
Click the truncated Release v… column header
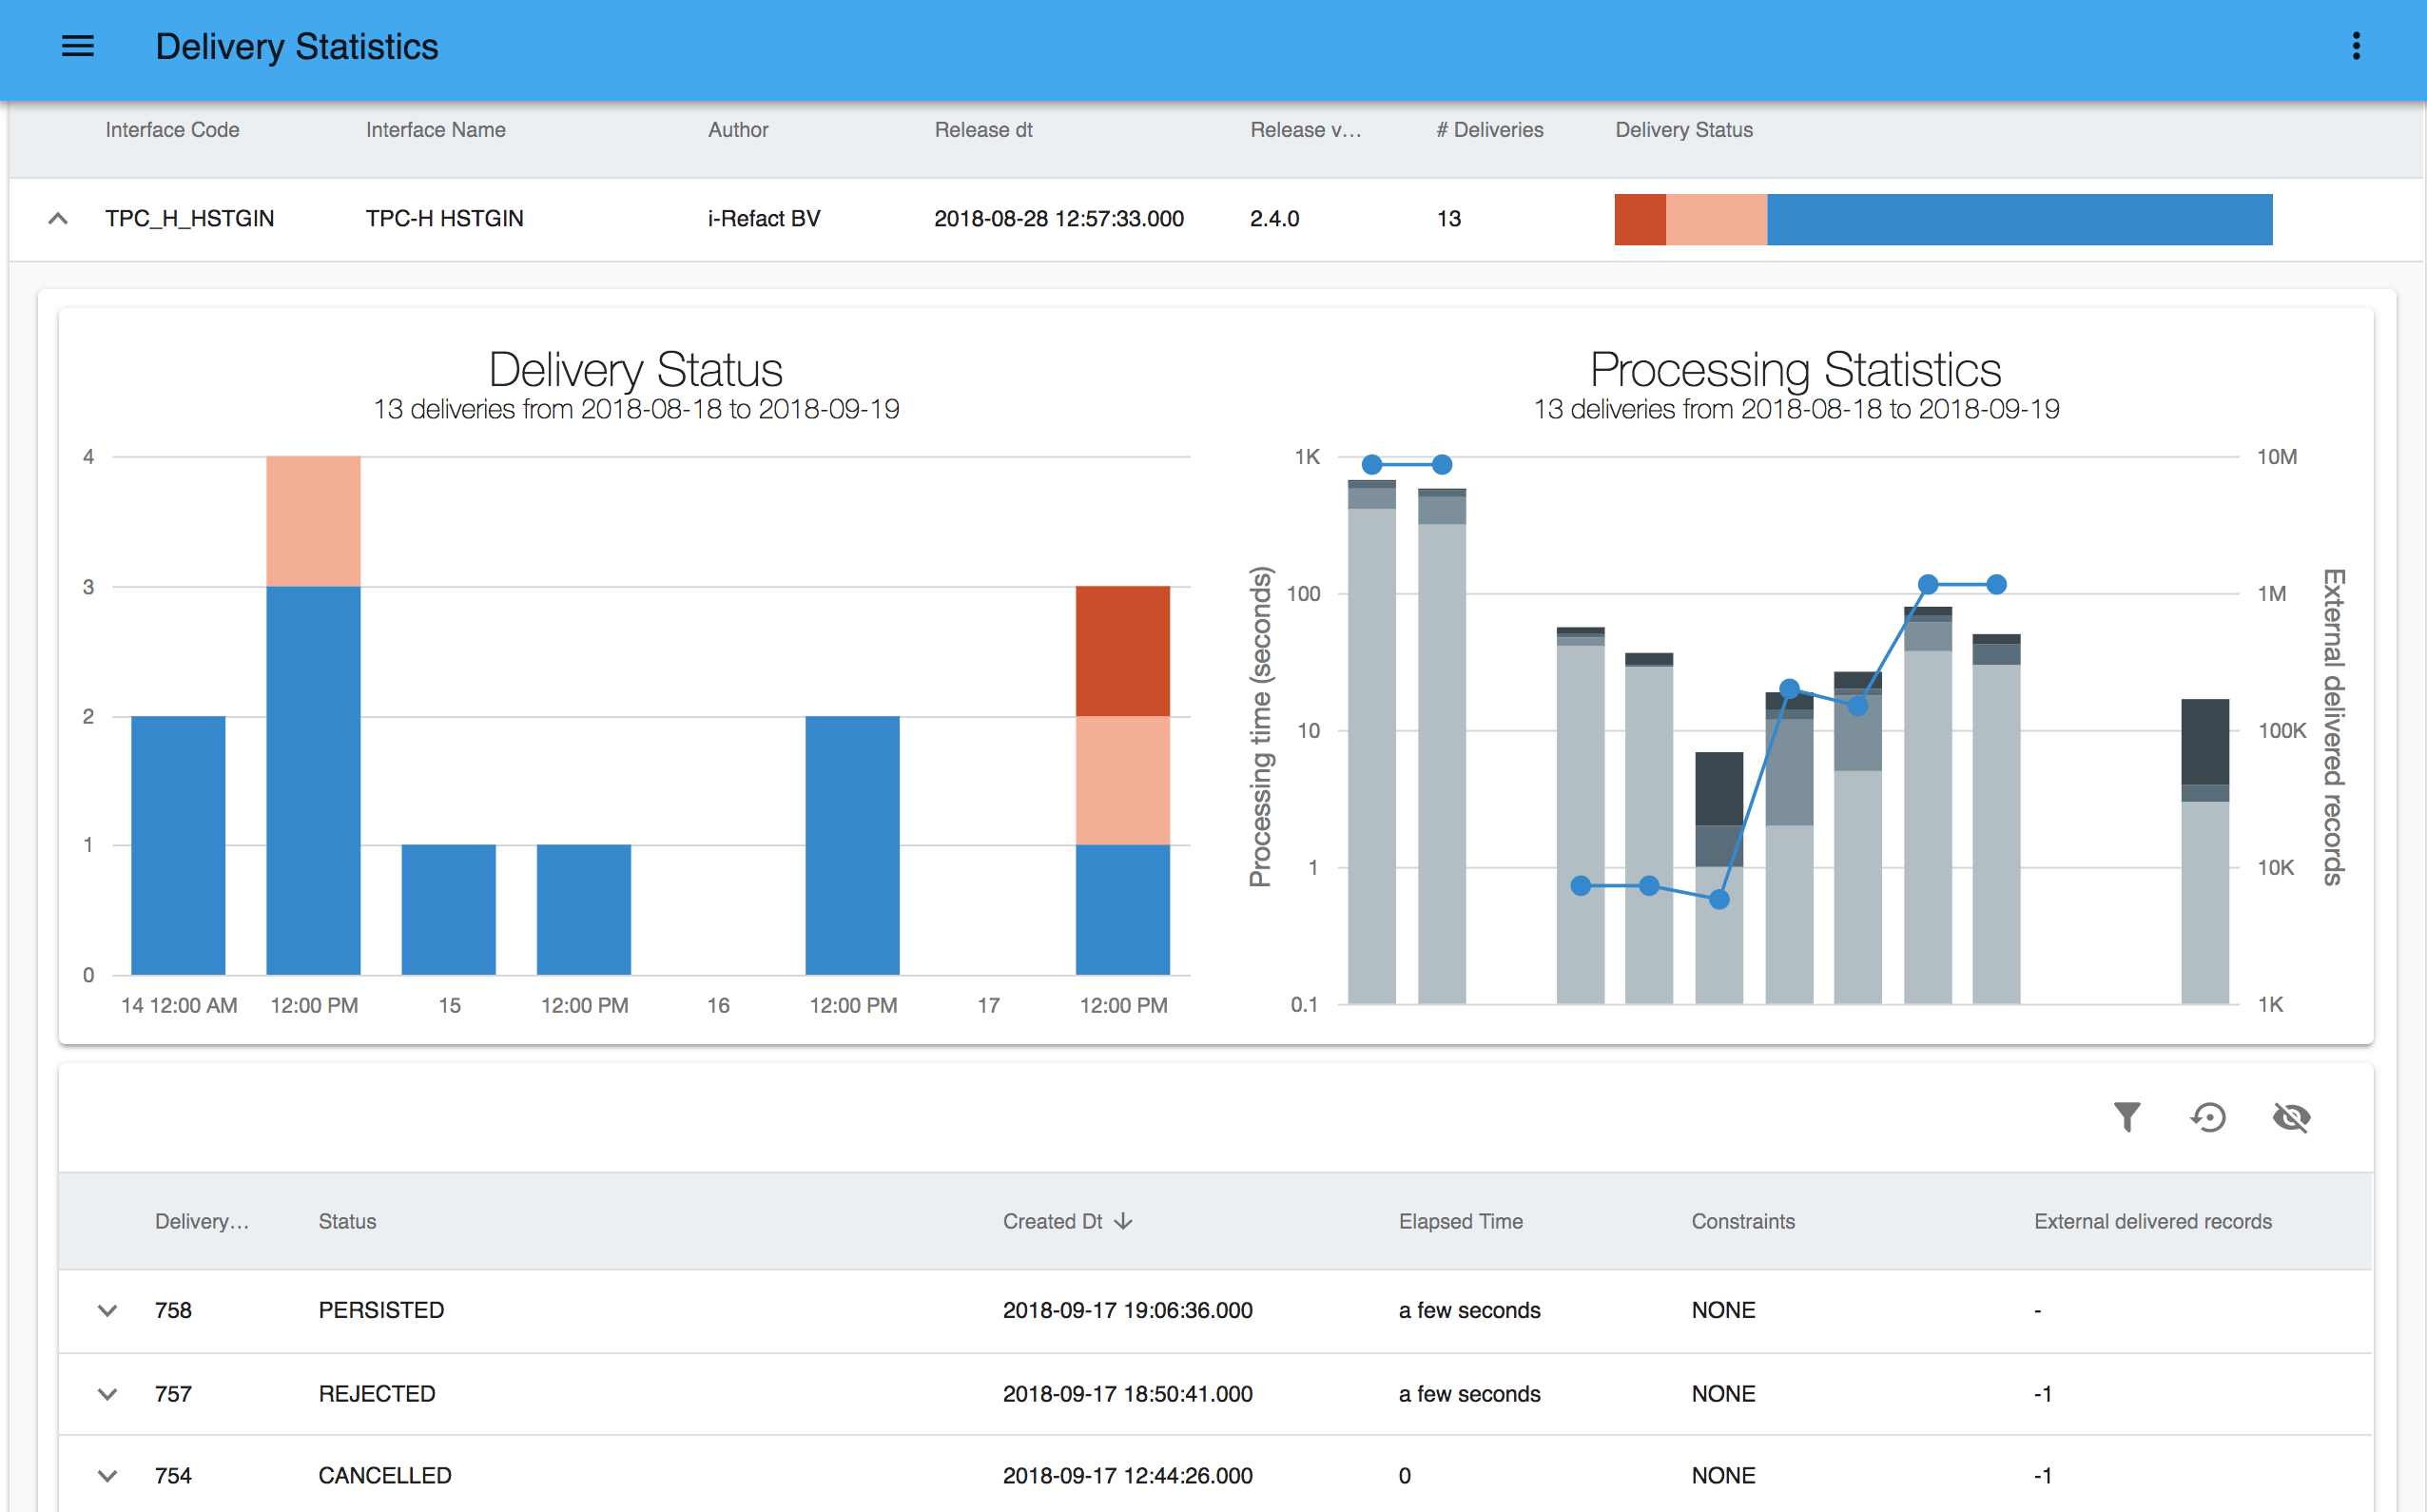click(x=1305, y=130)
